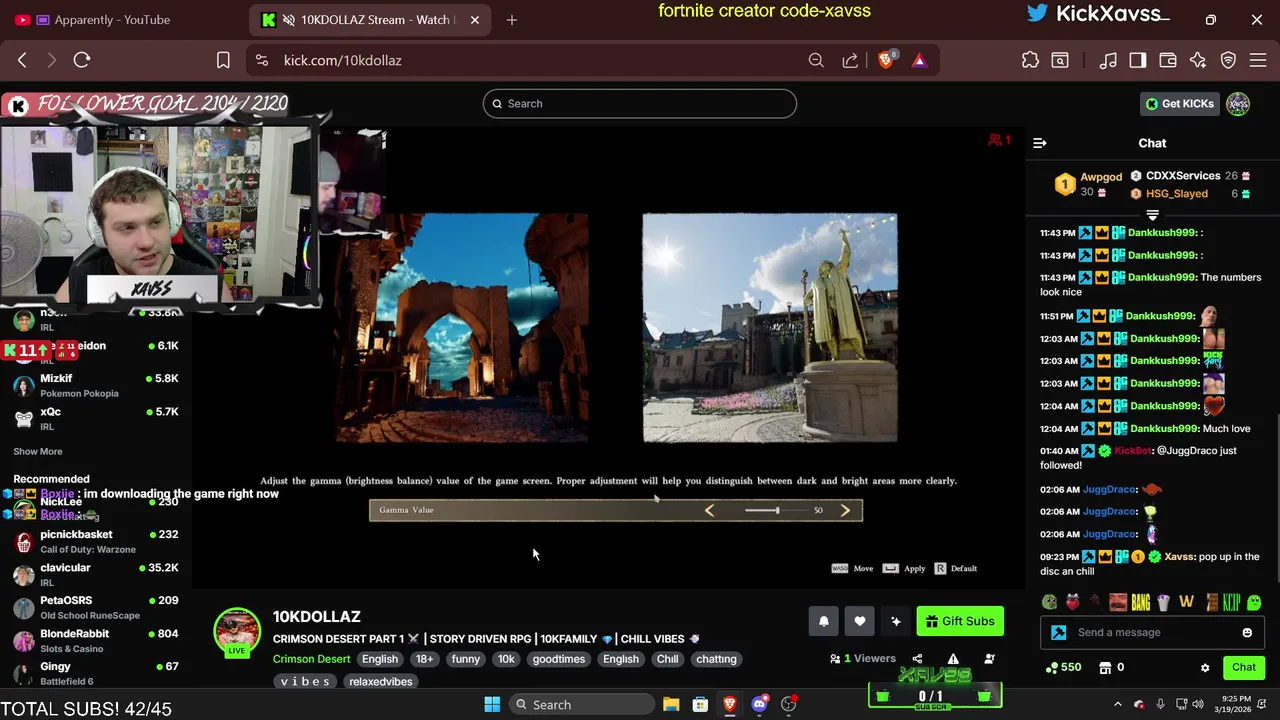Open the Brave playlist music icon
The width and height of the screenshot is (1280, 720).
[x=1108, y=60]
